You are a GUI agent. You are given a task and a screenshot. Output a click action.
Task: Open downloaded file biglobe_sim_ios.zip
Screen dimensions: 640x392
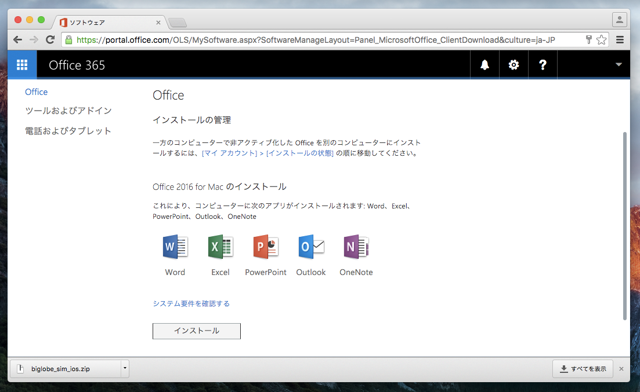[64, 369]
